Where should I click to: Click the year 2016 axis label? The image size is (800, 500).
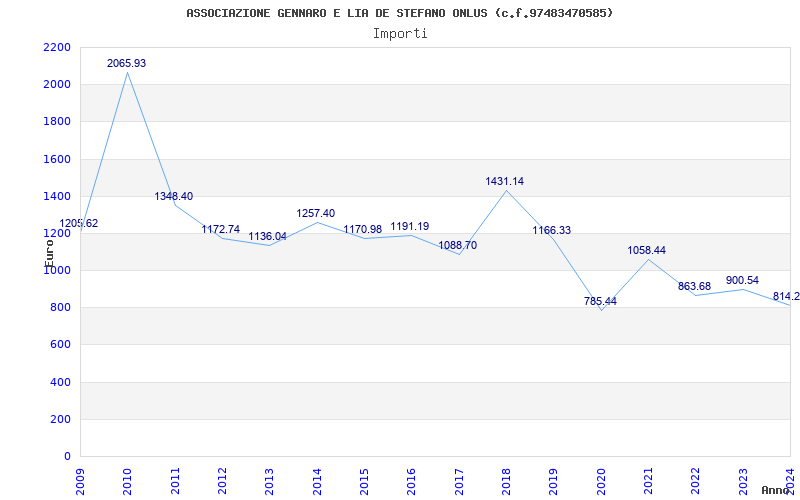(412, 481)
